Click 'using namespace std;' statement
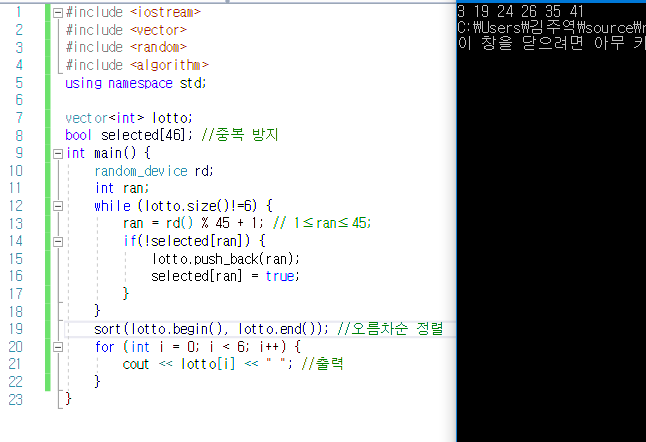Viewport: 646px width, 442px height. (x=136, y=83)
